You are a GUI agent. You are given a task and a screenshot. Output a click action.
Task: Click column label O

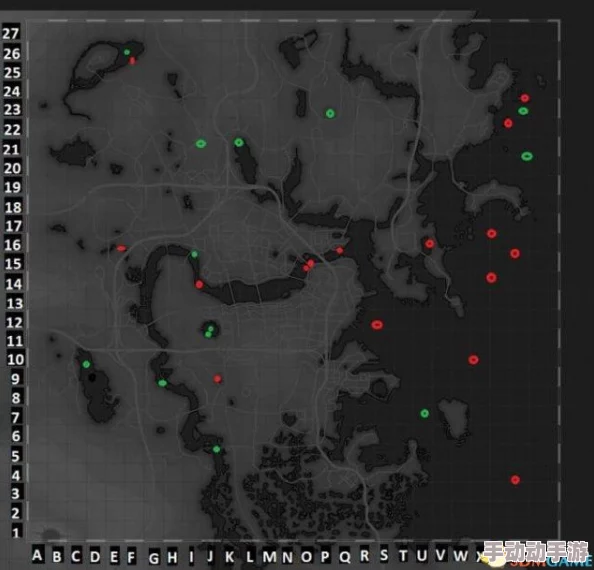pos(306,557)
